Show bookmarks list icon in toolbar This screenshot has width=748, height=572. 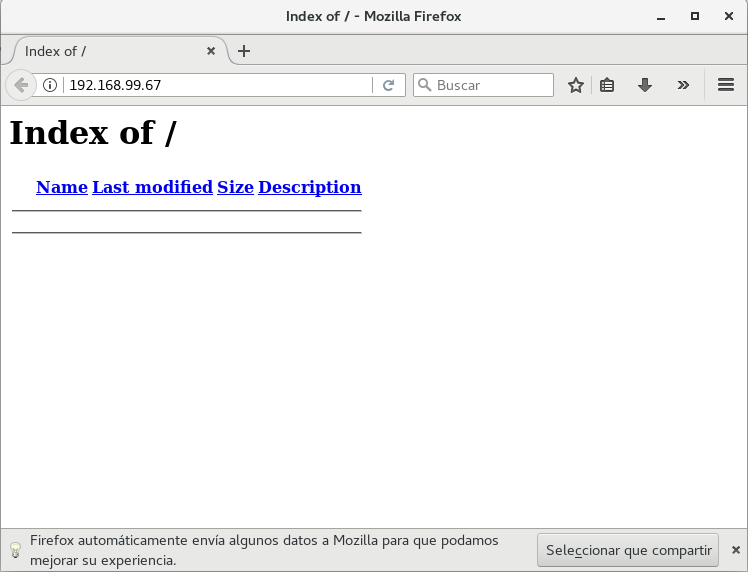pos(607,86)
